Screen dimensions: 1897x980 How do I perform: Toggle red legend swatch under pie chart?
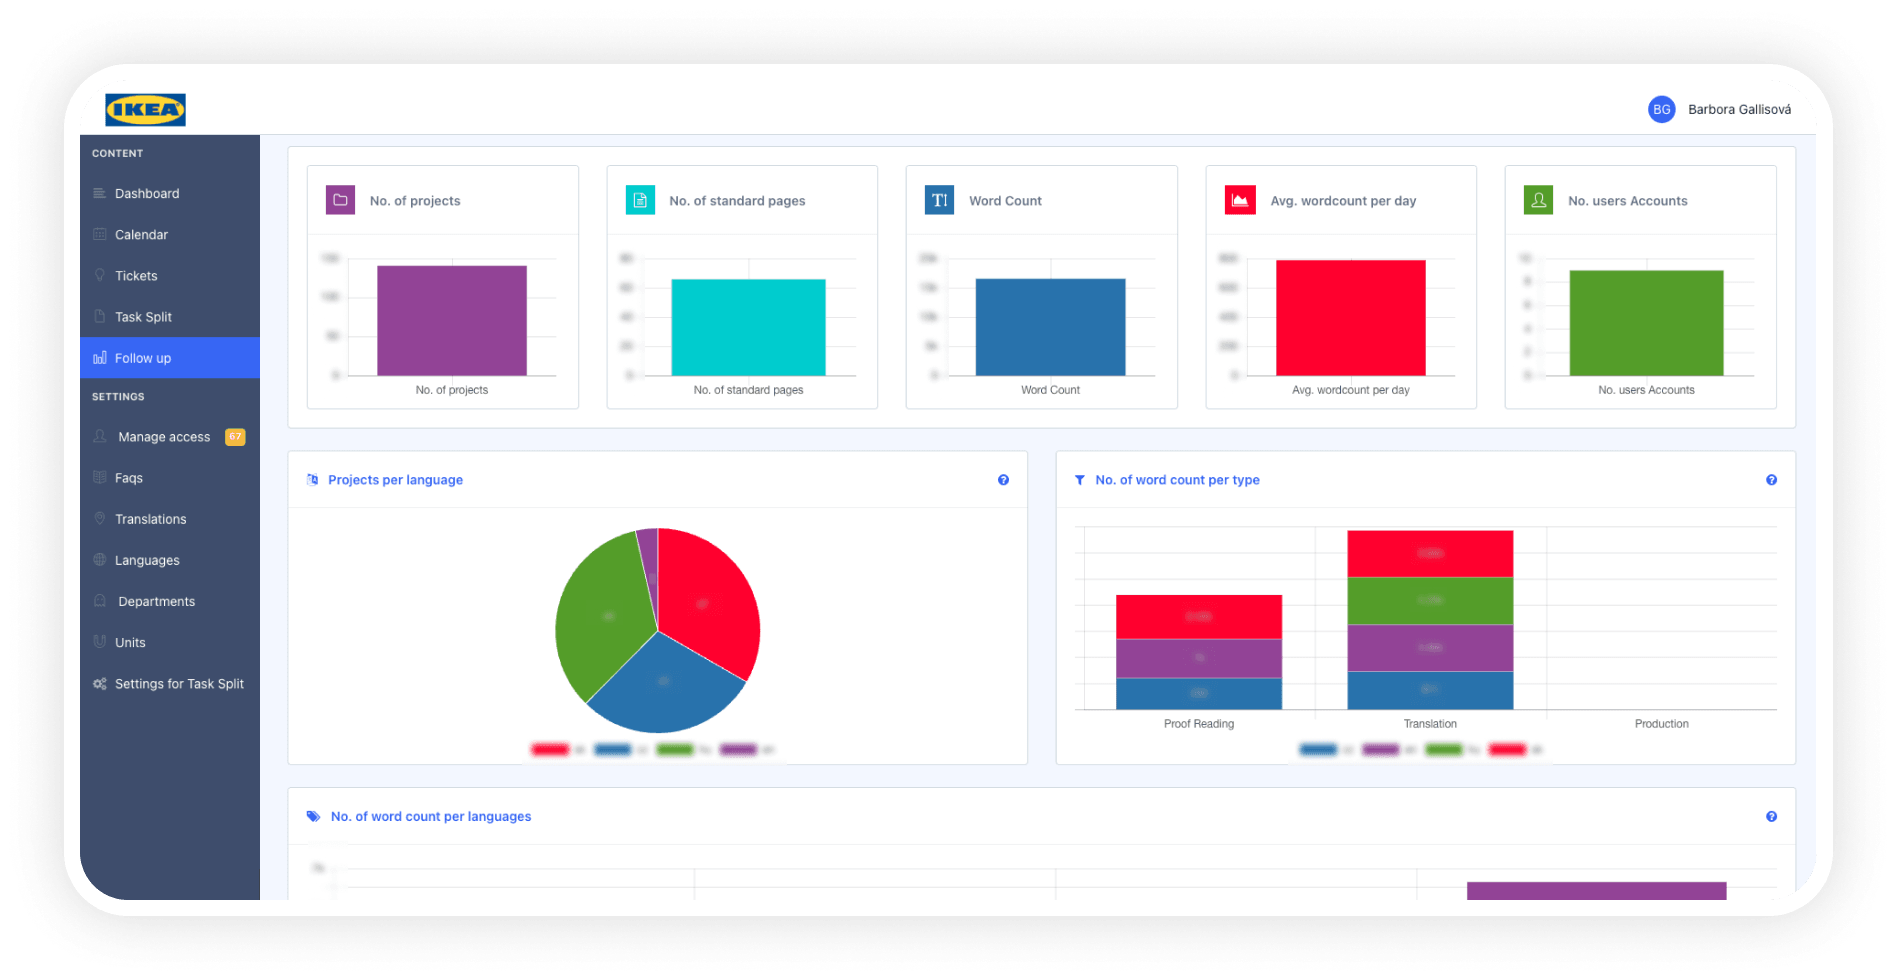[550, 749]
